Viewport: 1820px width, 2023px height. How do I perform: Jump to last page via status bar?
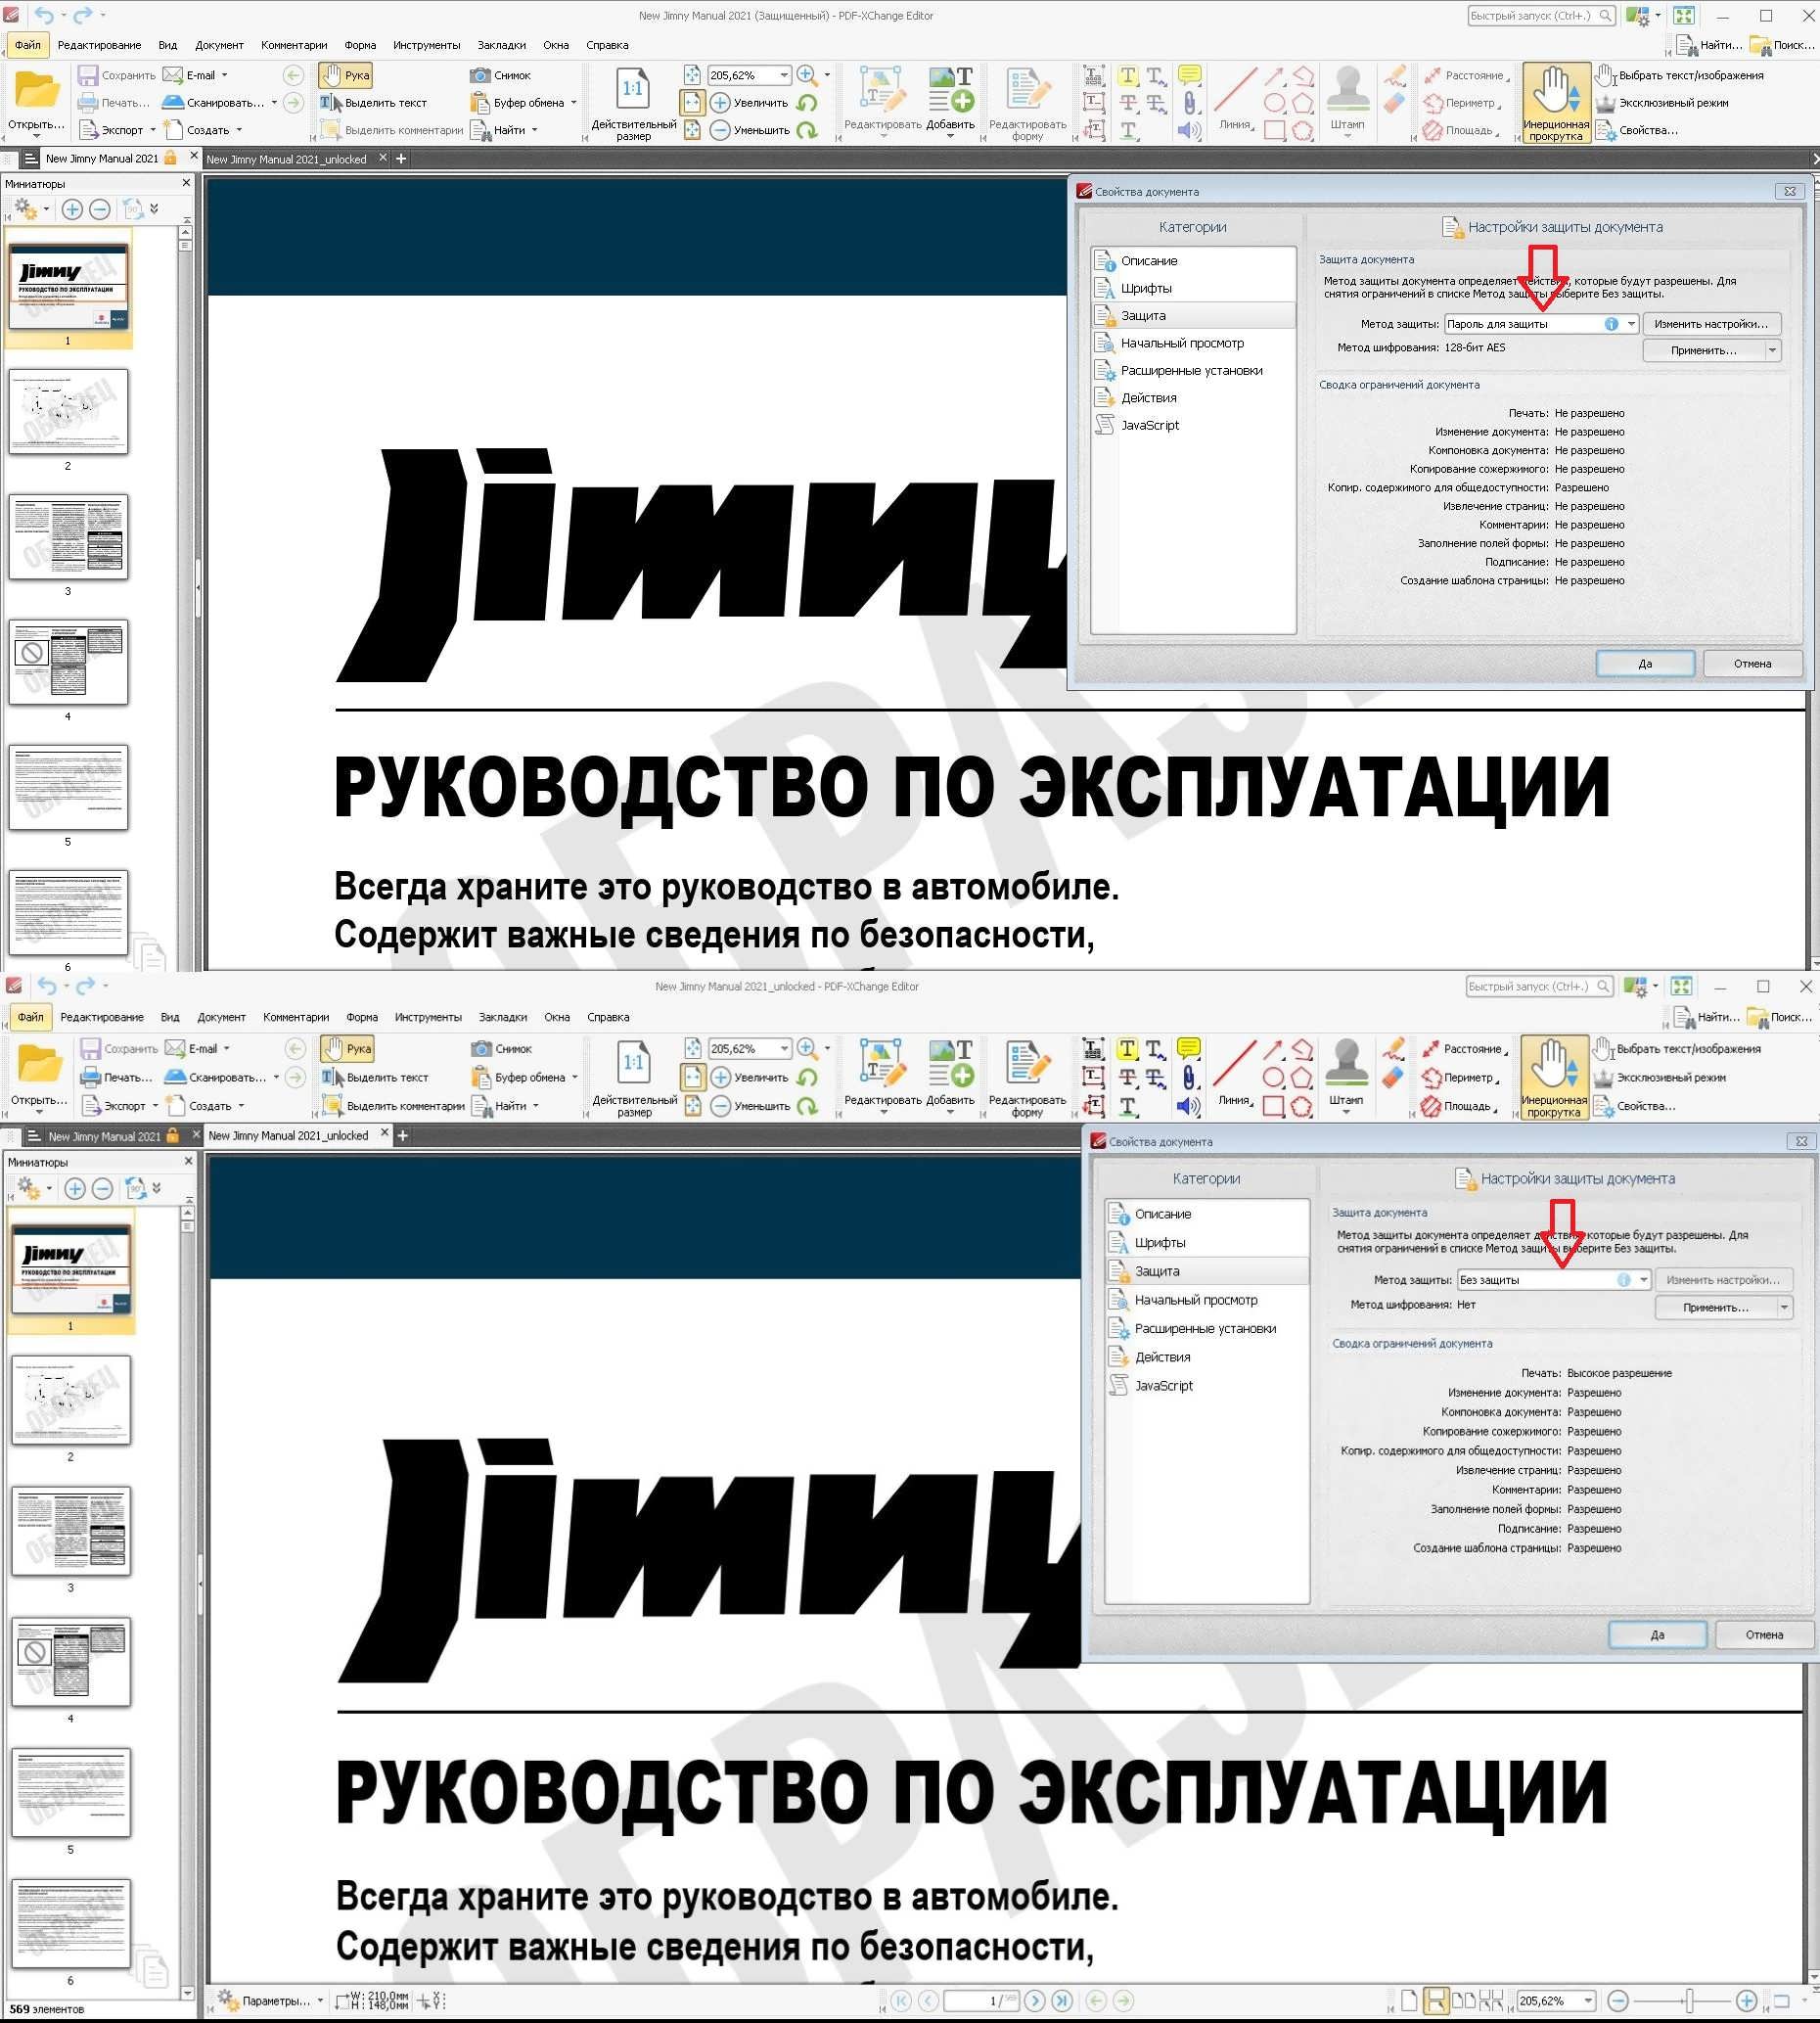click(1062, 2000)
